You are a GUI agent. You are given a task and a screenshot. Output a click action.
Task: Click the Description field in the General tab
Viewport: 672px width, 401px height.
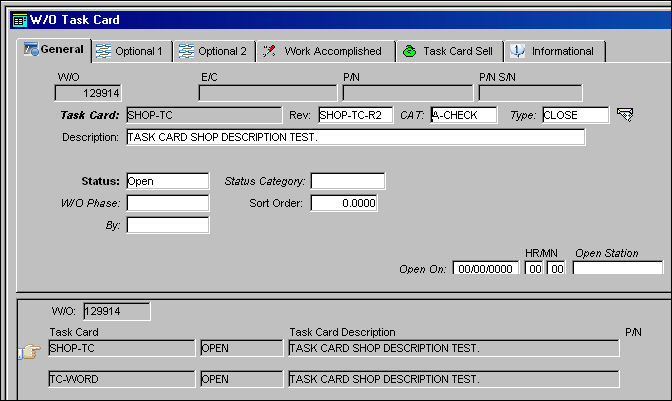(x=356, y=137)
